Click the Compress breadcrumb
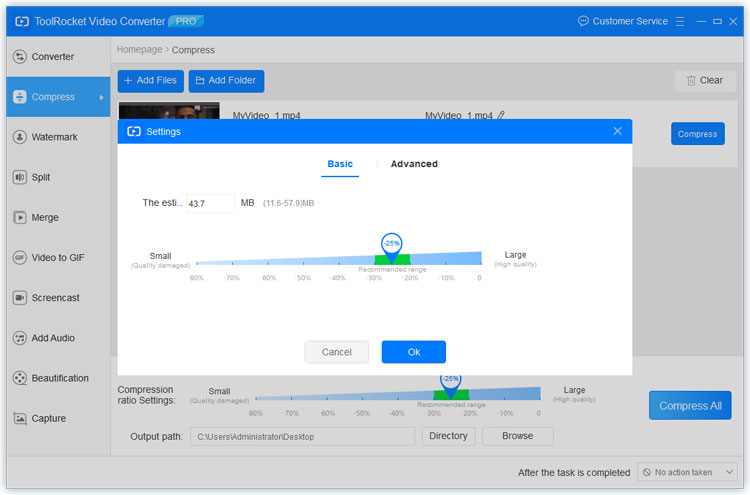 193,50
